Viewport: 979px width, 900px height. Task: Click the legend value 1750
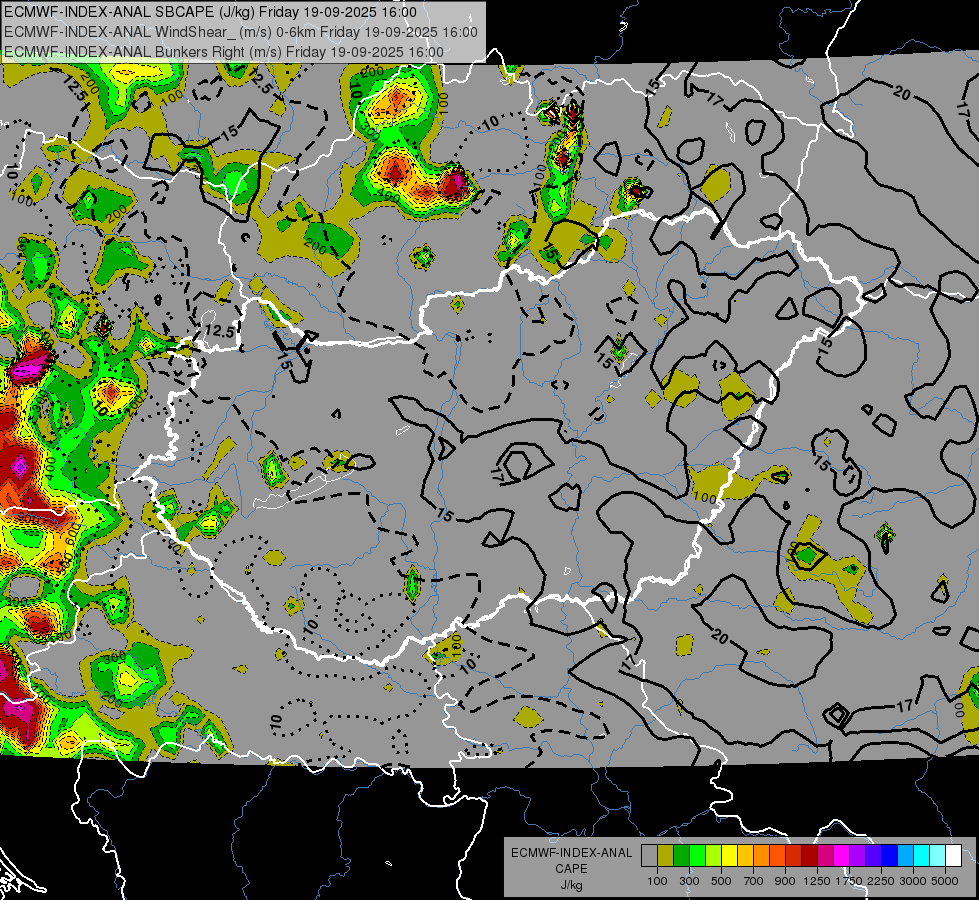click(849, 881)
